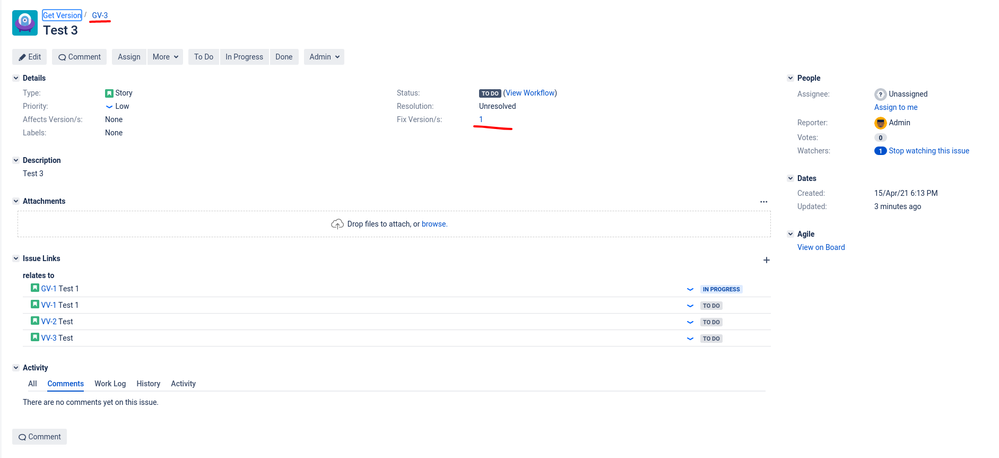This screenshot has width=999, height=458.
Task: Open the Get Version project breadcrumb link
Action: (x=62, y=15)
